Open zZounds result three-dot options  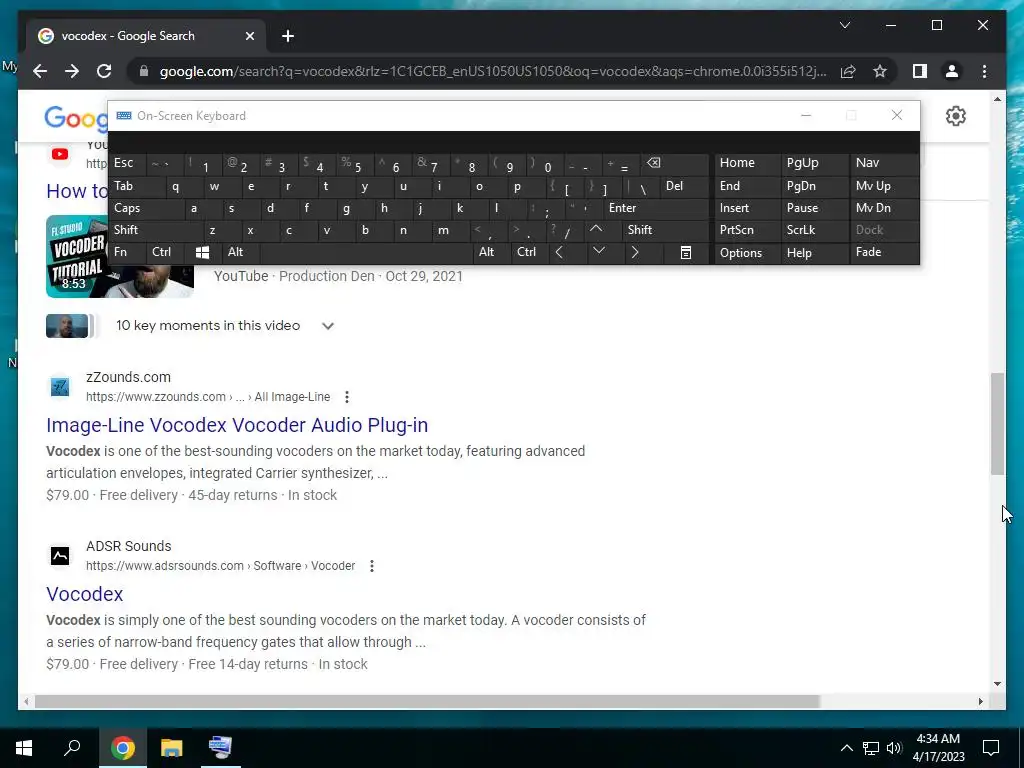pyautogui.click(x=347, y=397)
